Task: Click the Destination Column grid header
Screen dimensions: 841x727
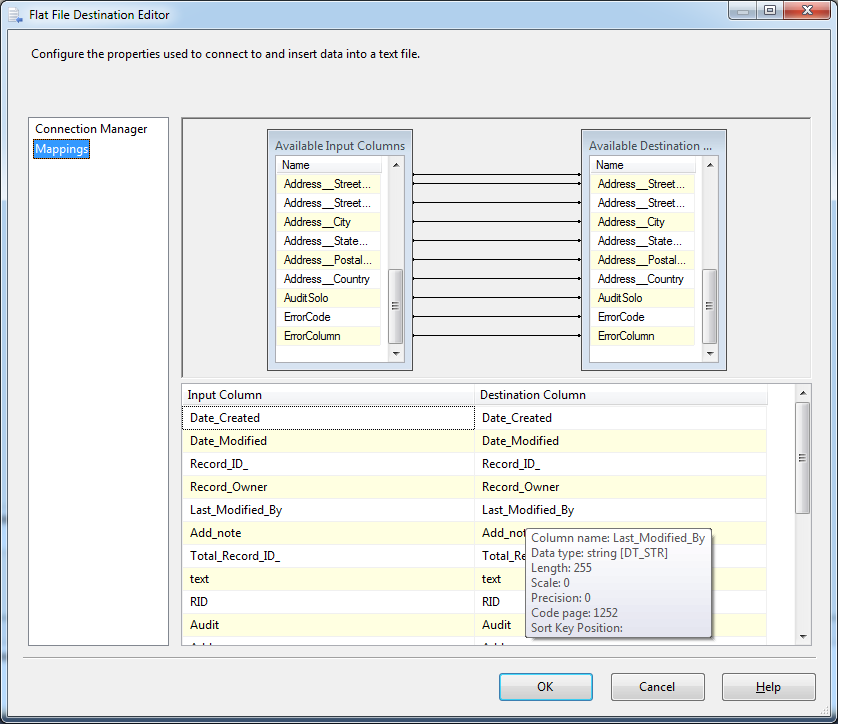Action: [622, 395]
